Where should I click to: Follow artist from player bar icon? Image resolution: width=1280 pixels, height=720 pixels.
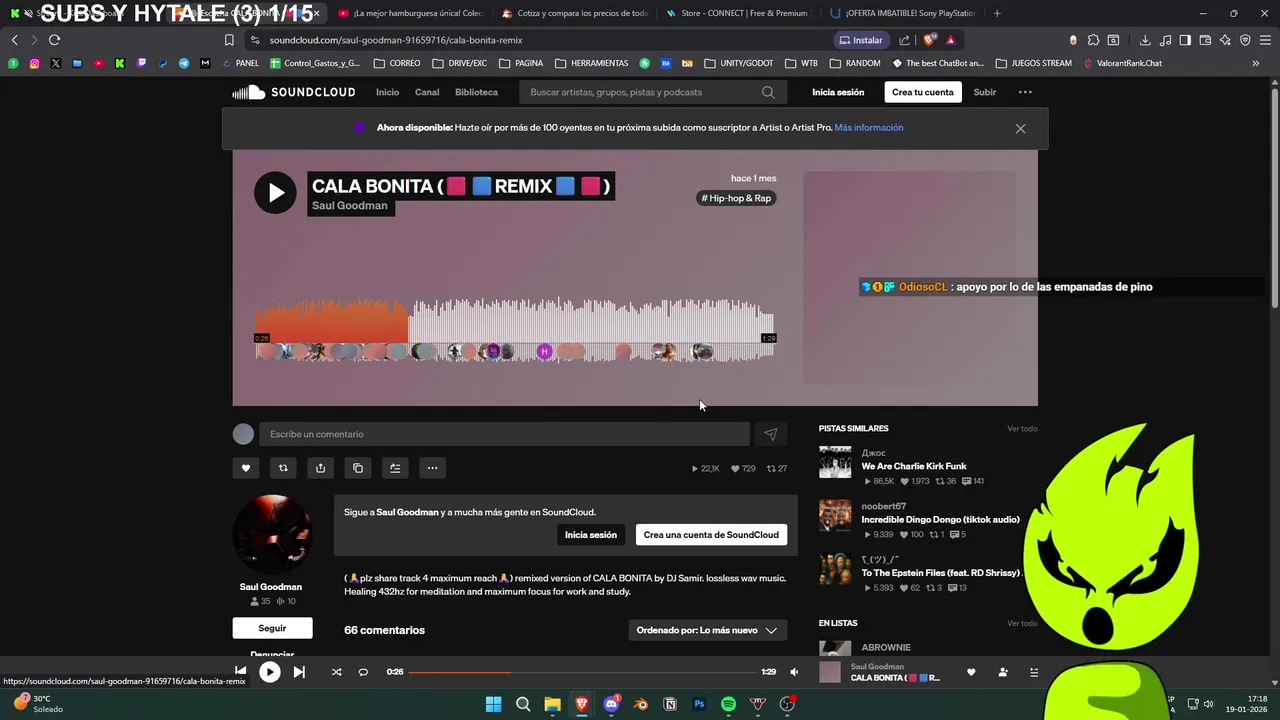pos(1003,672)
